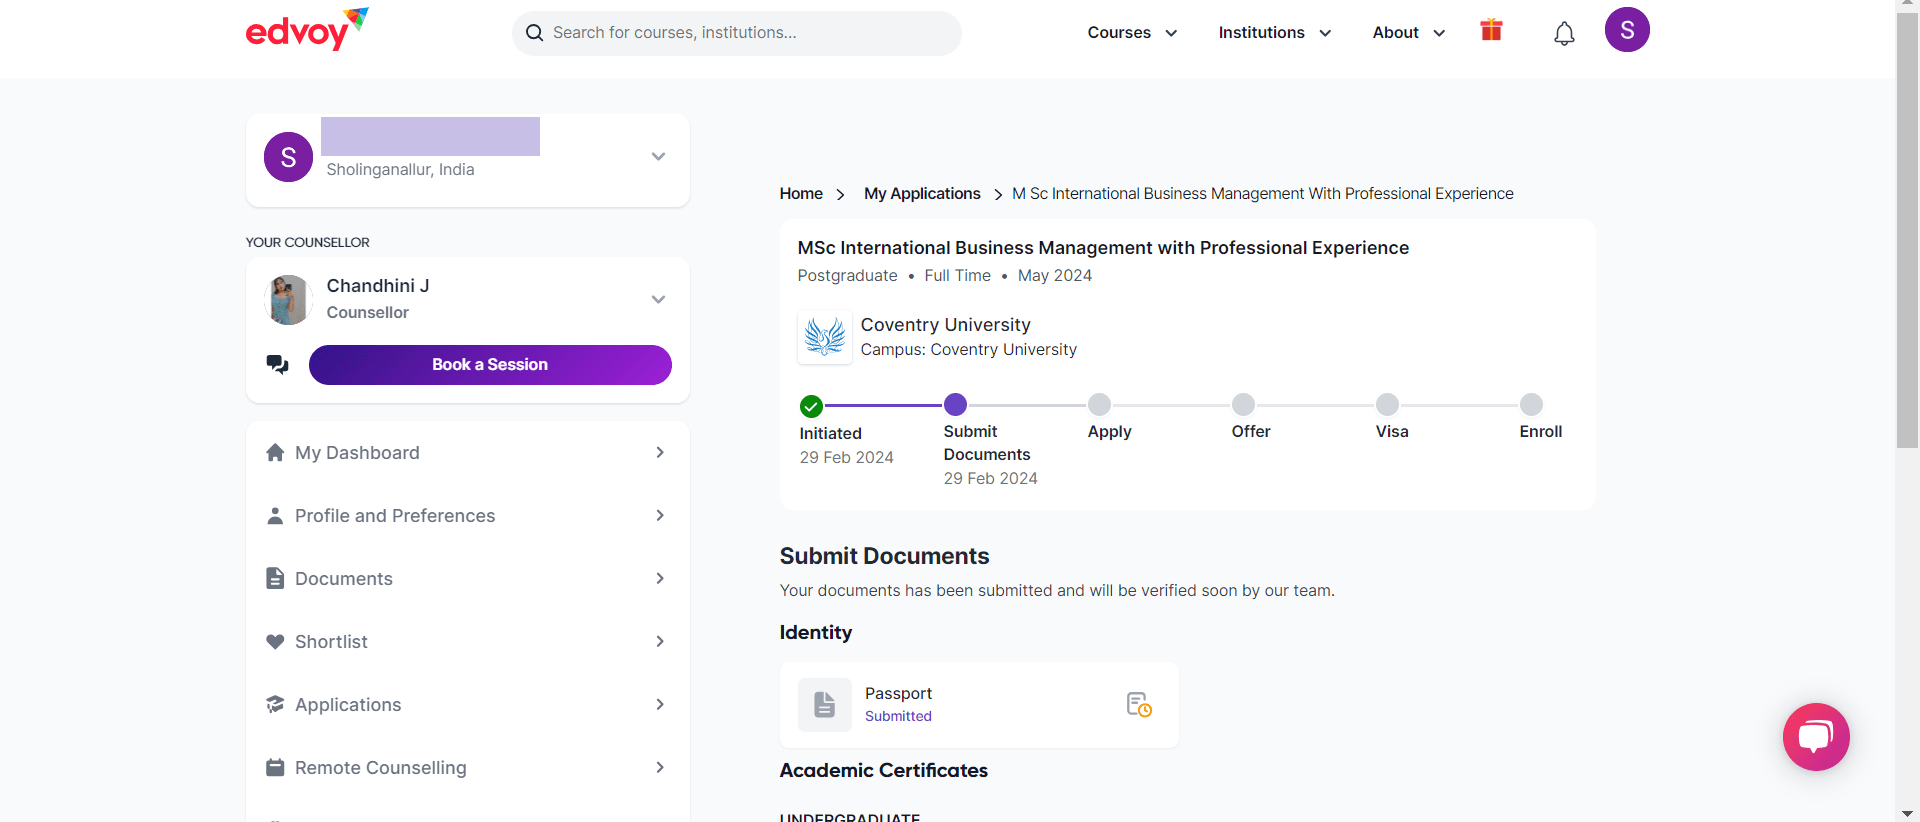Click the scrollbar down arrow
The width and height of the screenshot is (1920, 822).
coord(1908,814)
